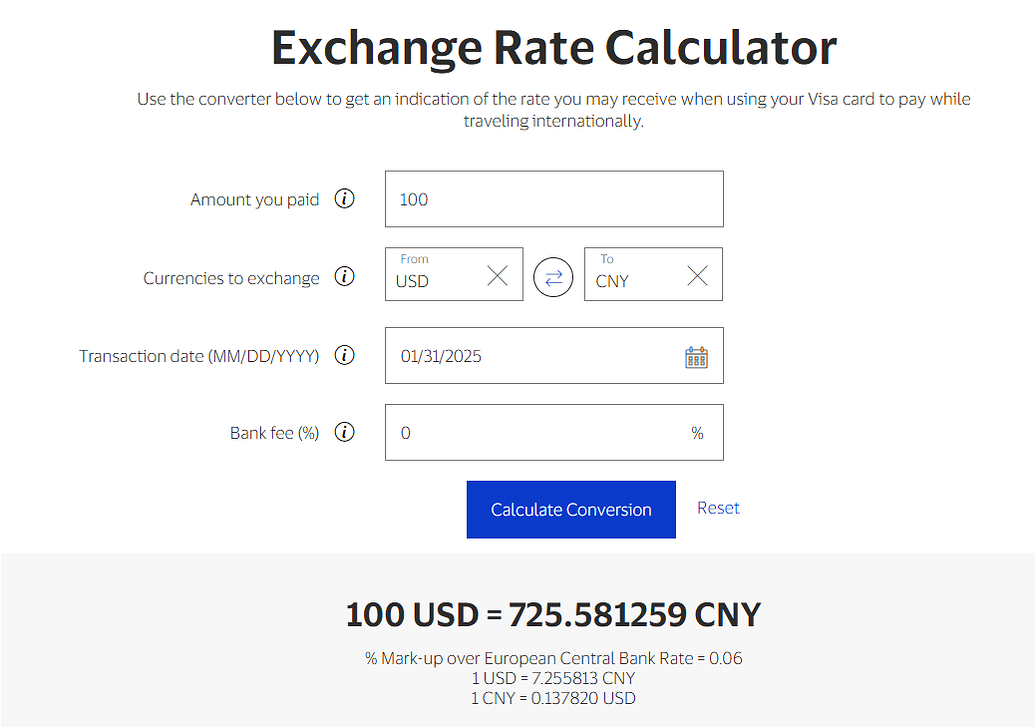Click info icon beside Currencies to exchange
The image size is (1035, 727).
pos(344,277)
